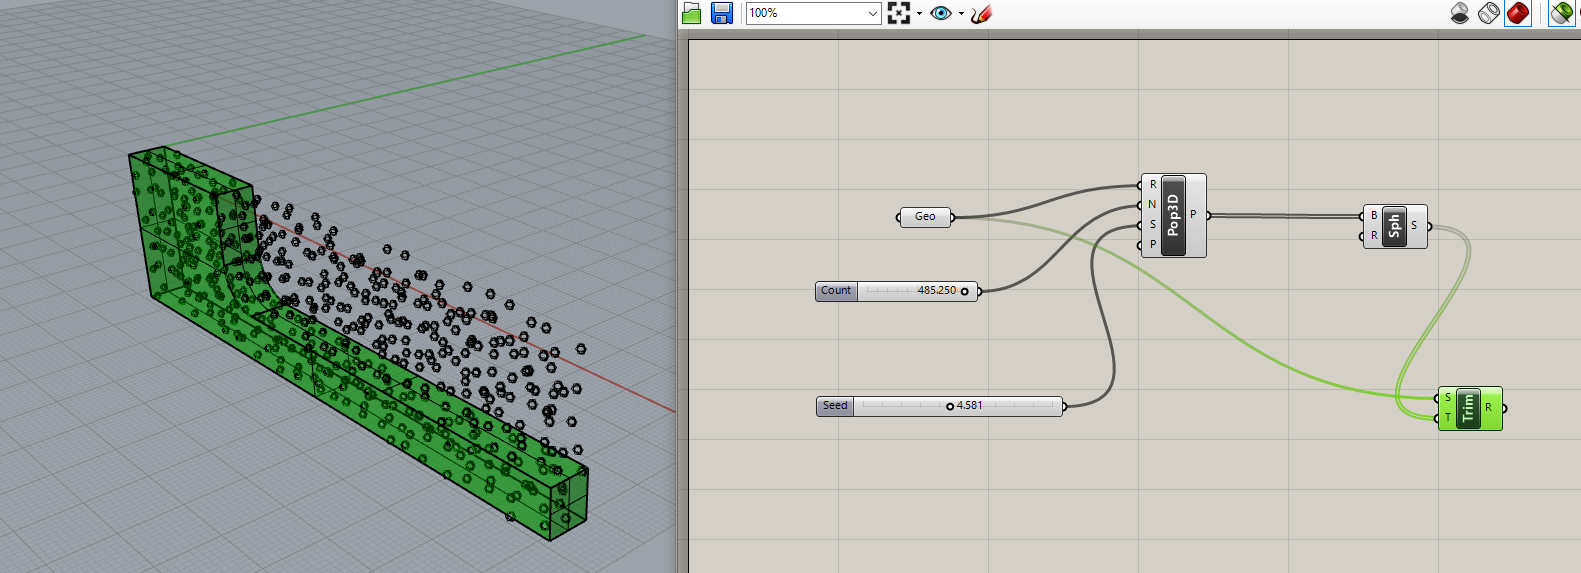1581x573 pixels.
Task: Open the 100% zoom level combo box
Action: (813, 13)
